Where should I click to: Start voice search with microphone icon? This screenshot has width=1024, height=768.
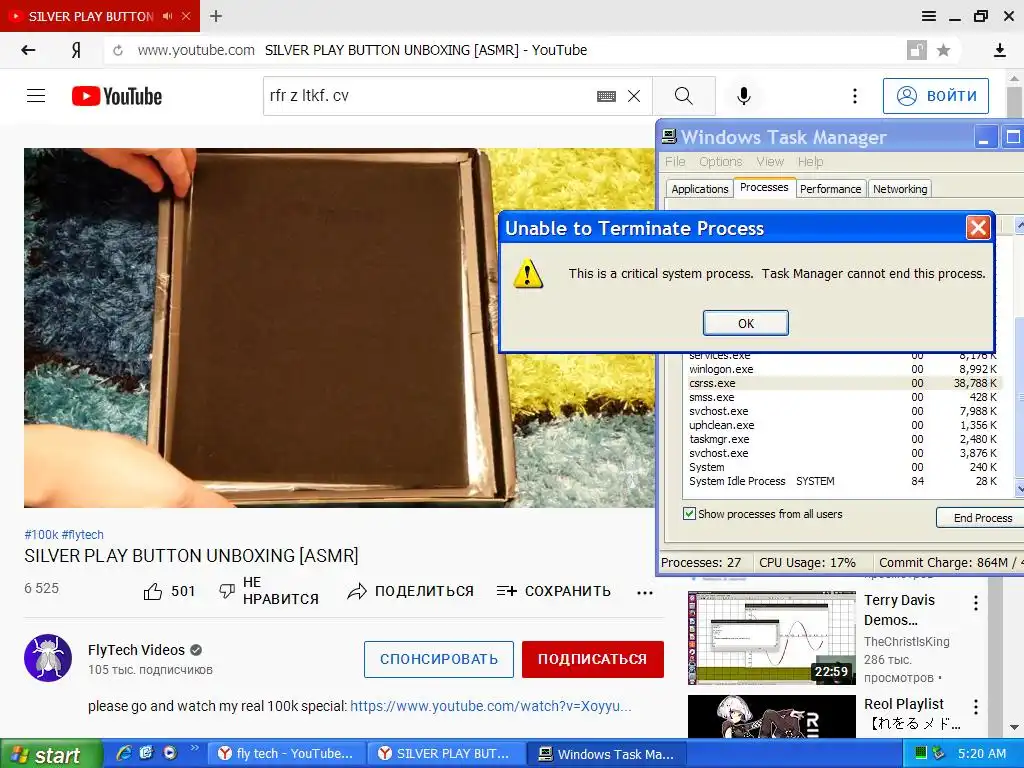coord(743,96)
